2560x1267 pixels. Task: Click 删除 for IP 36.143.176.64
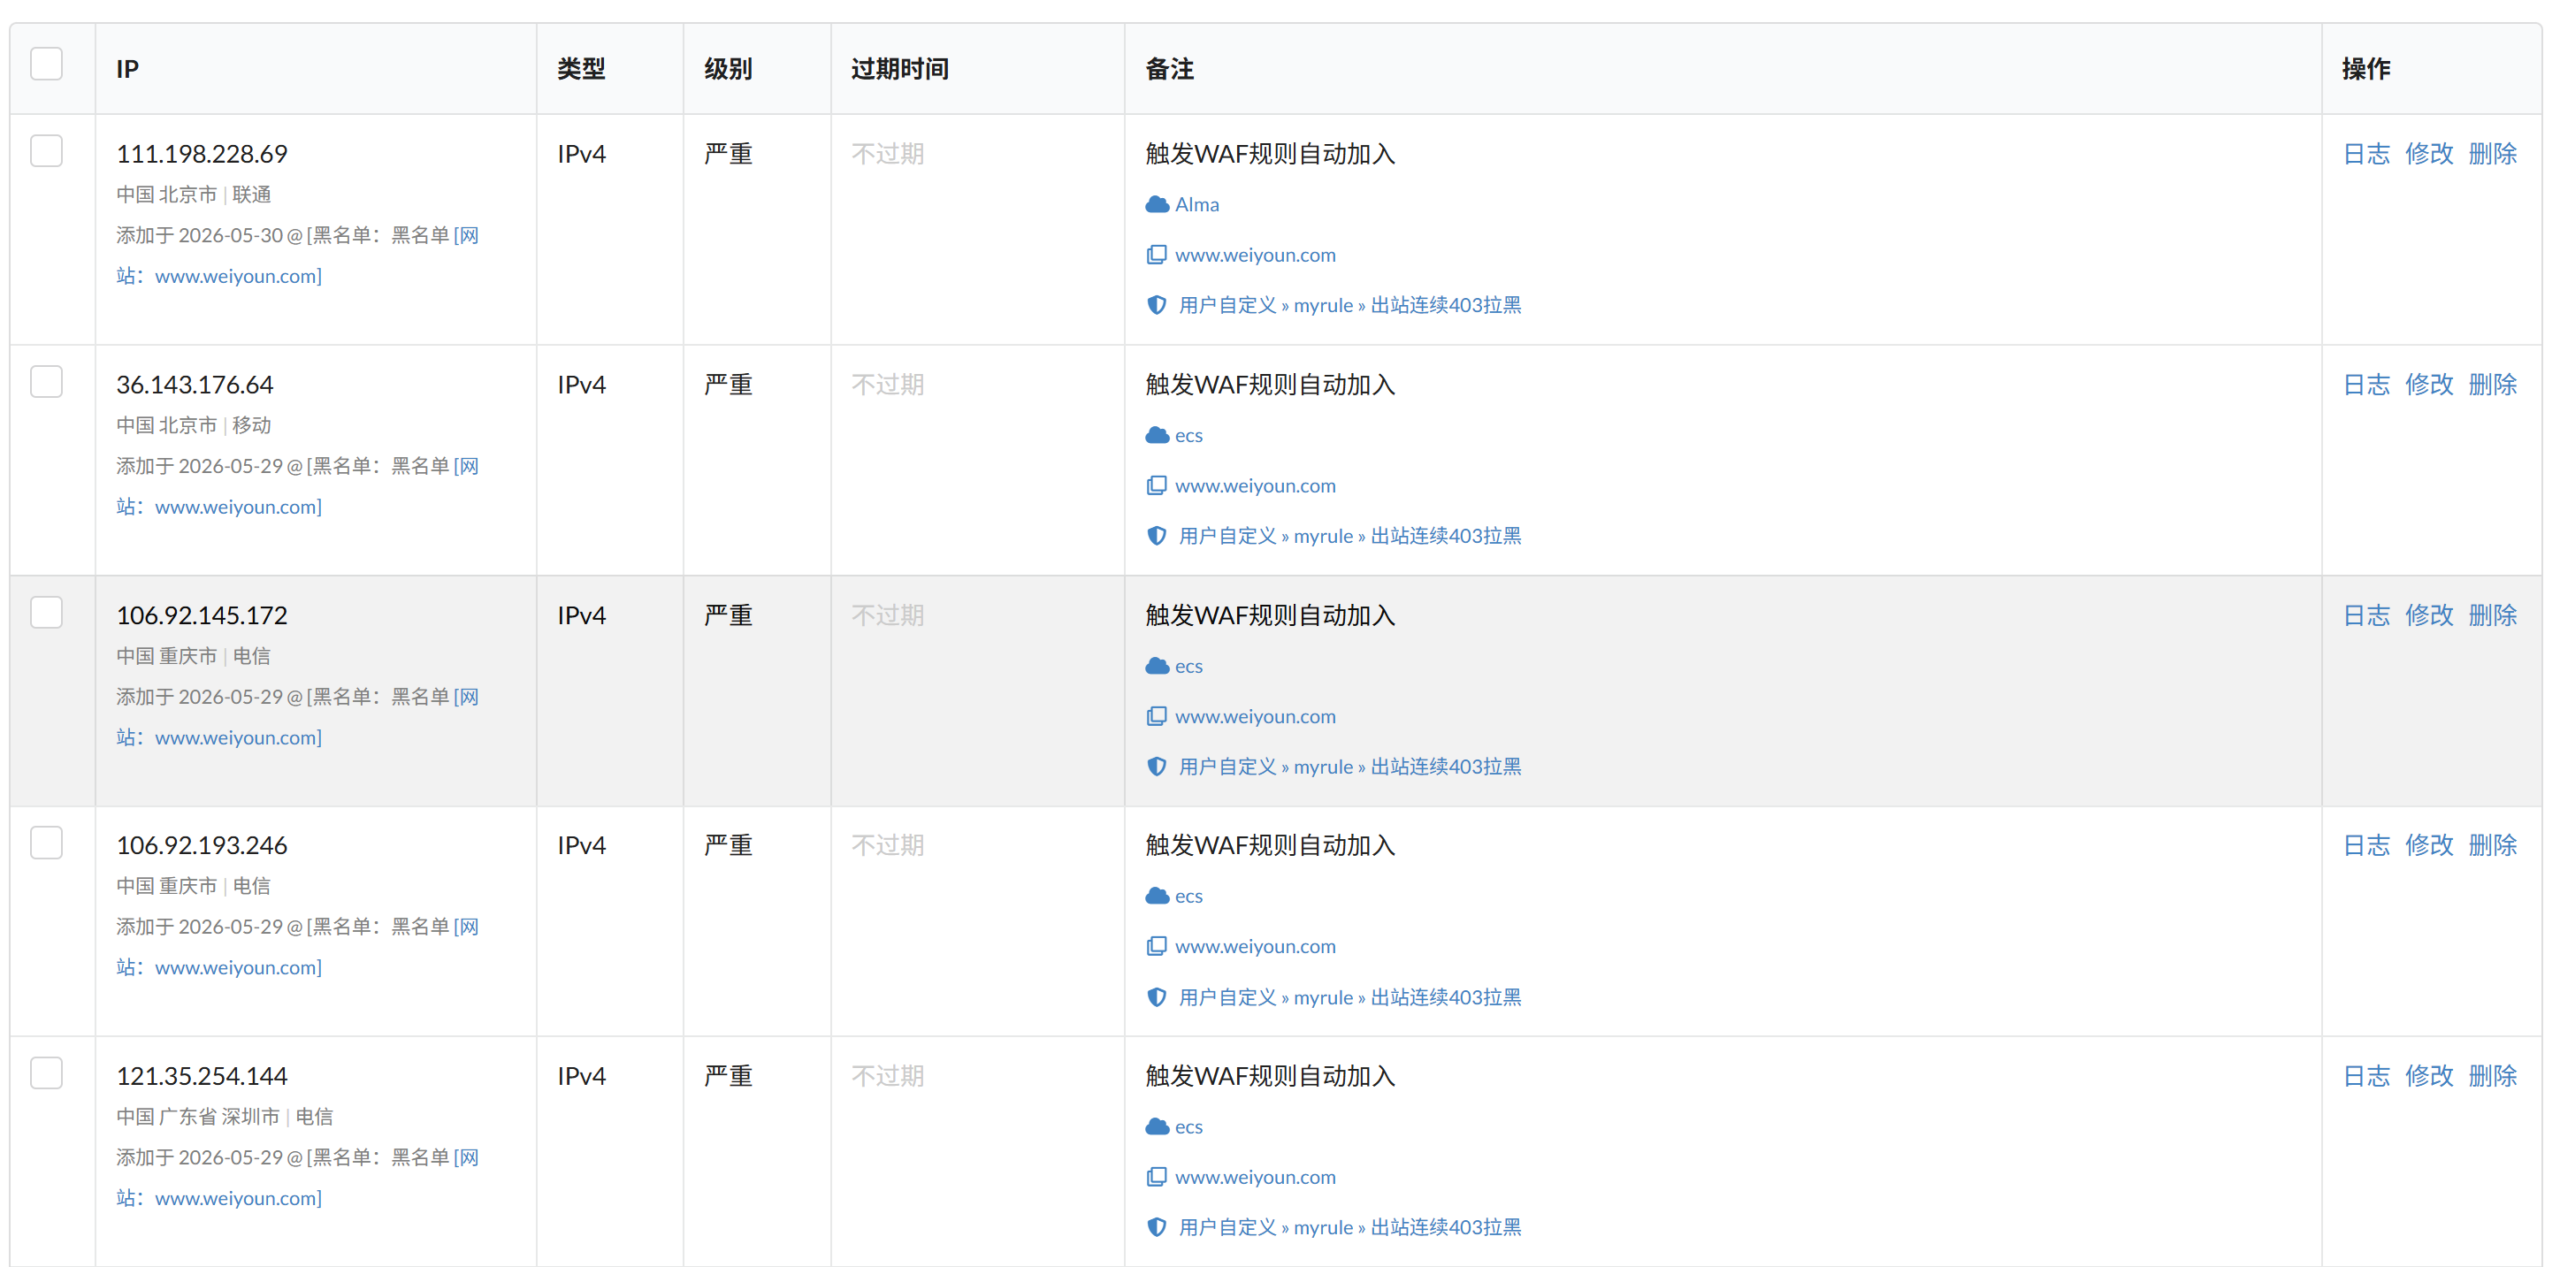2492,385
